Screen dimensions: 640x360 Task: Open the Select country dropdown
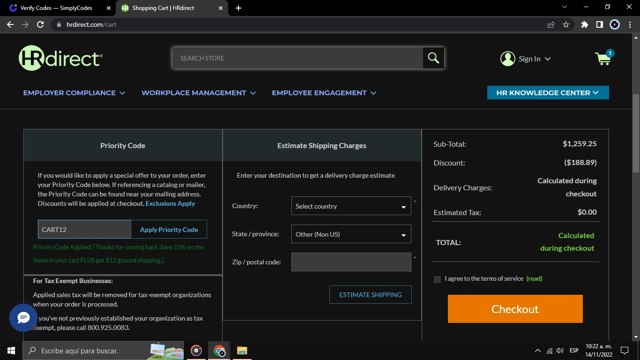[351, 206]
